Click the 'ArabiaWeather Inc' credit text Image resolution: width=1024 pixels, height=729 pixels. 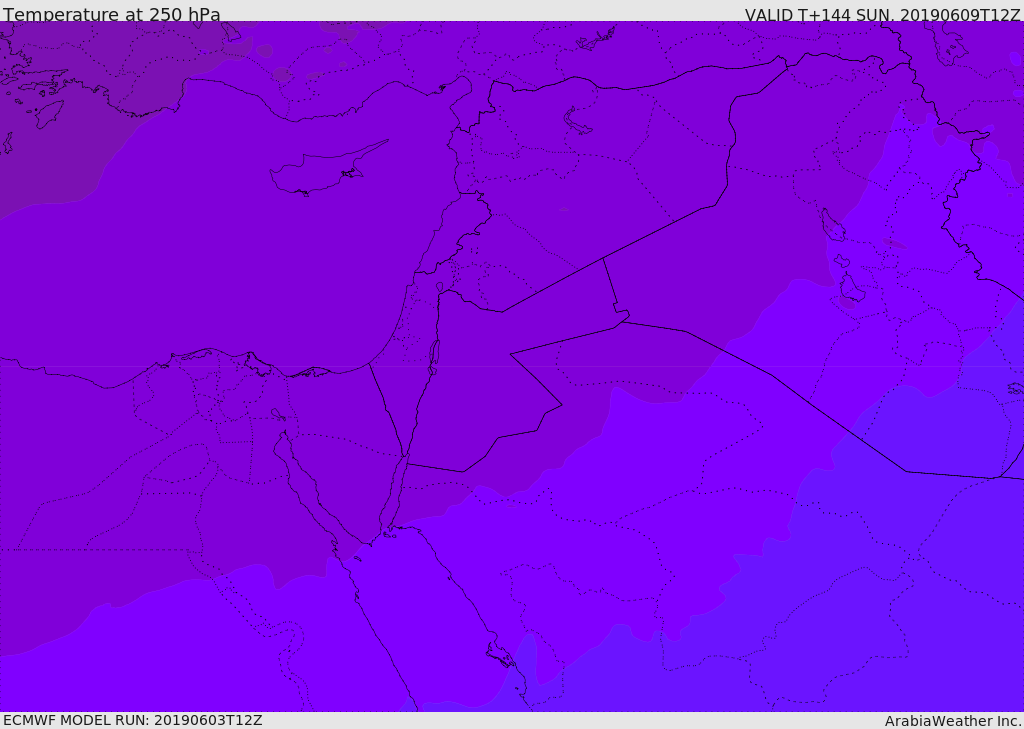click(952, 721)
